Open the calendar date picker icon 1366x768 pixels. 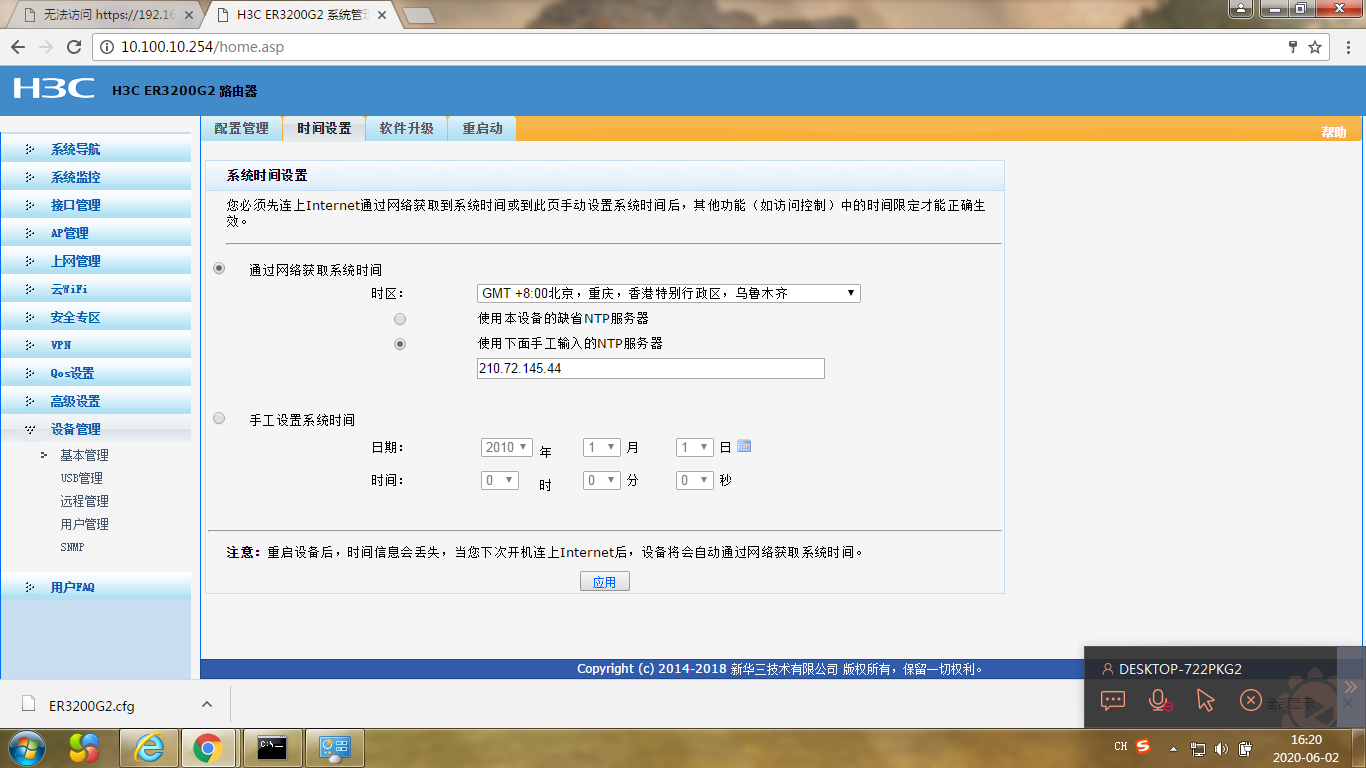pos(744,446)
